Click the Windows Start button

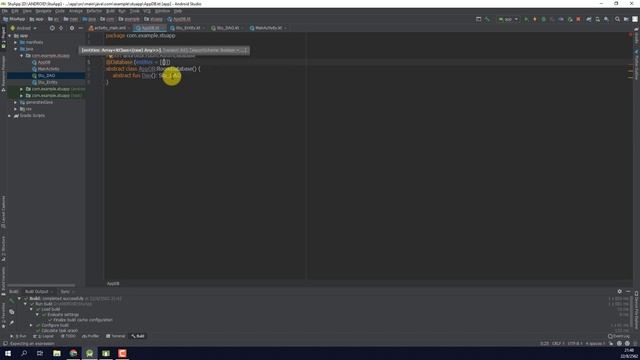pos(8,353)
